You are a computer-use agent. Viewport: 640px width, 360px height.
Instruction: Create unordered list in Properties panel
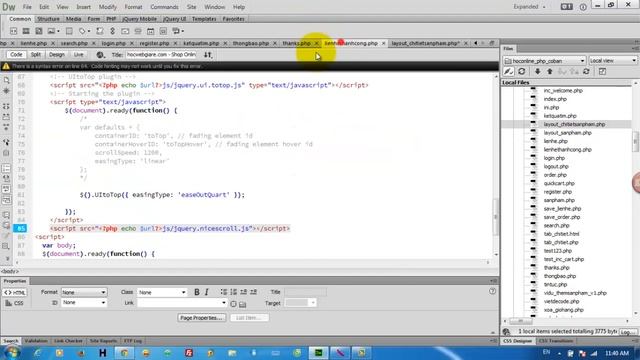[x=224, y=292]
